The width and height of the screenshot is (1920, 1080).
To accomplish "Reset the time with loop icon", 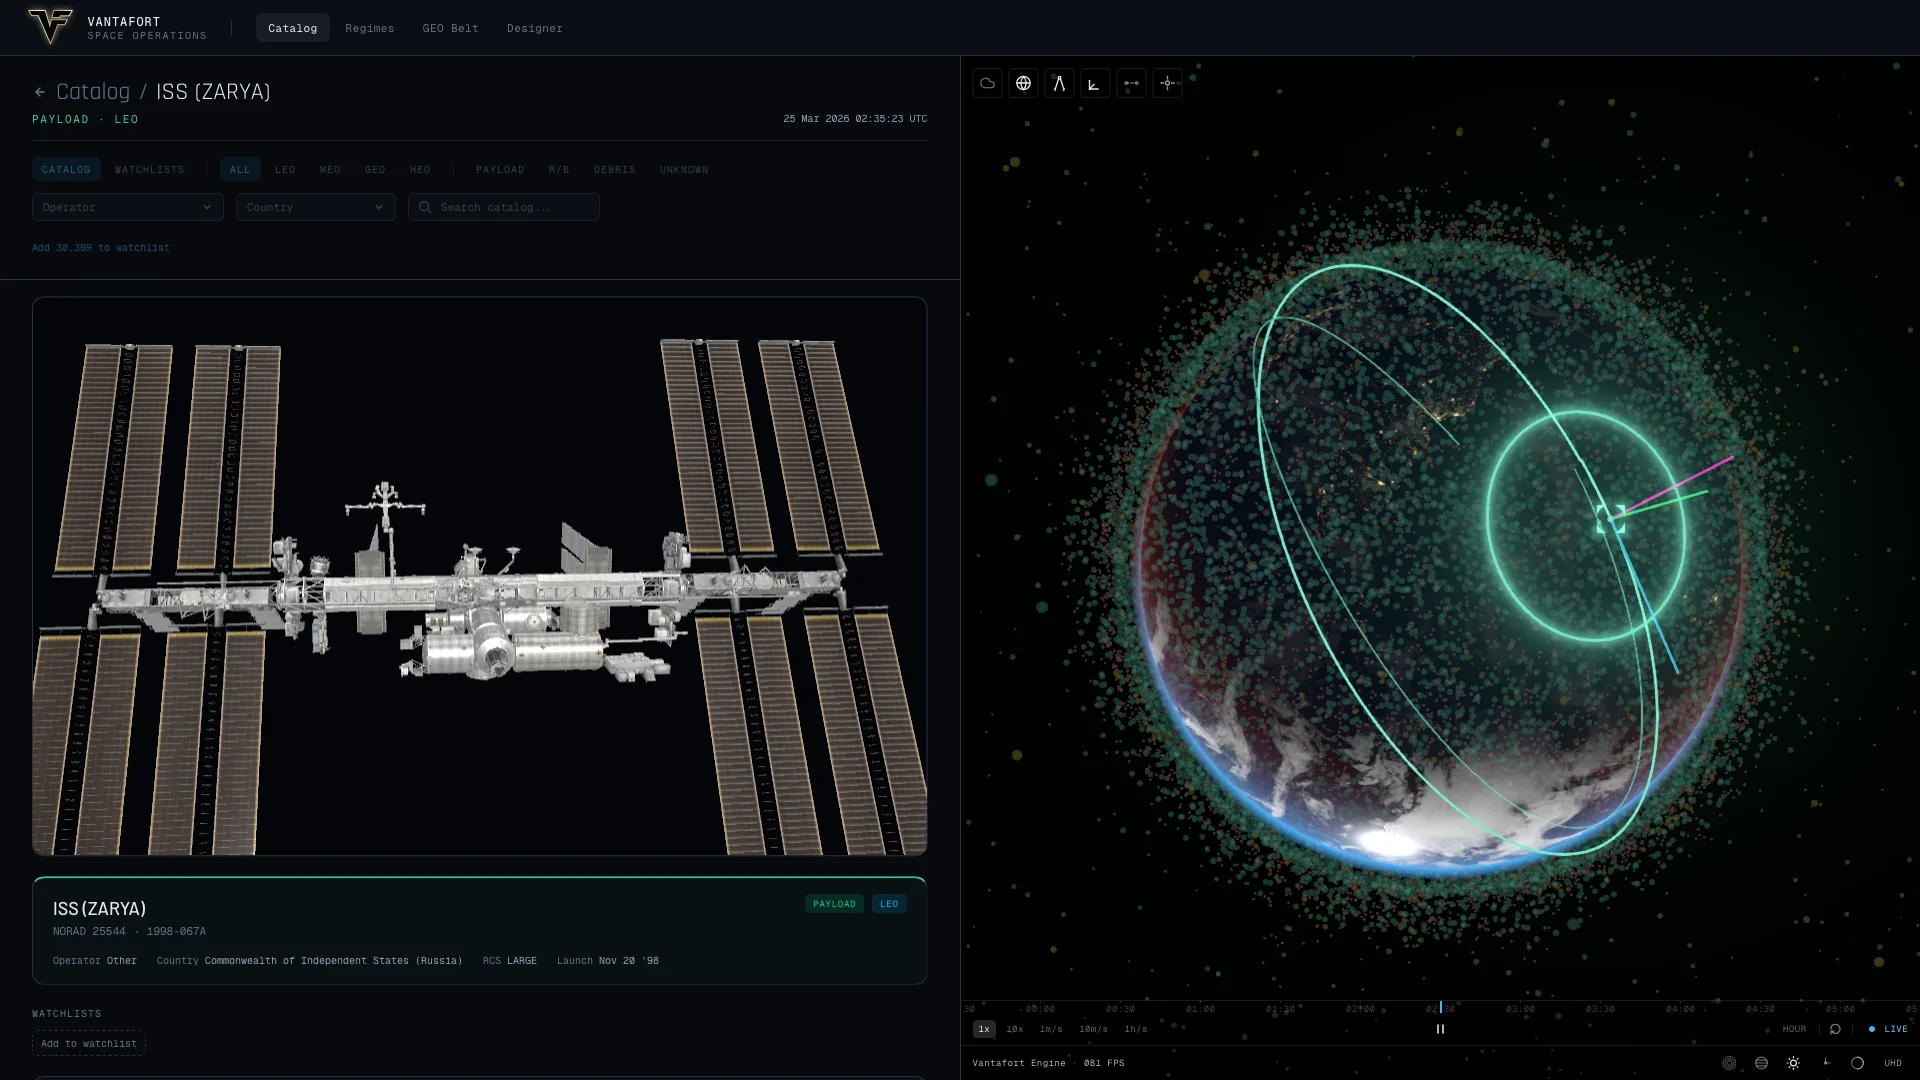I will pos(1835,1029).
